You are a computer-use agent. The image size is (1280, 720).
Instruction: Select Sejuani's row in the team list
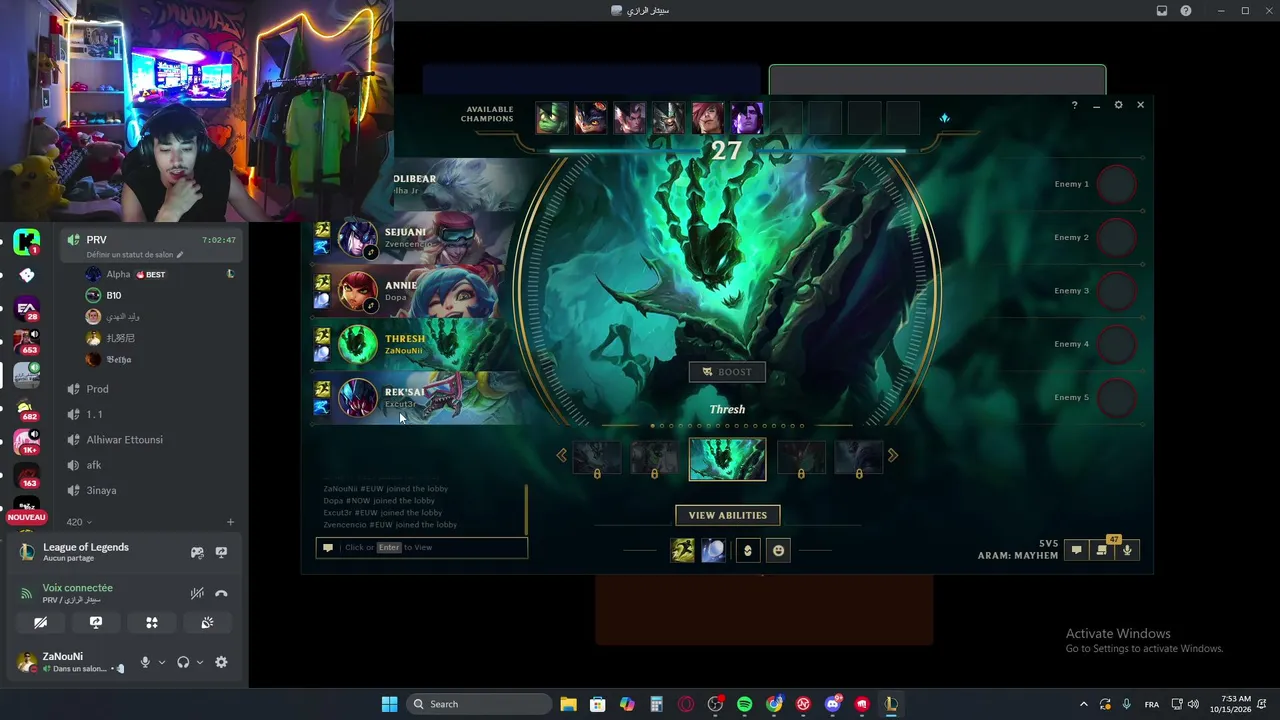coord(418,238)
